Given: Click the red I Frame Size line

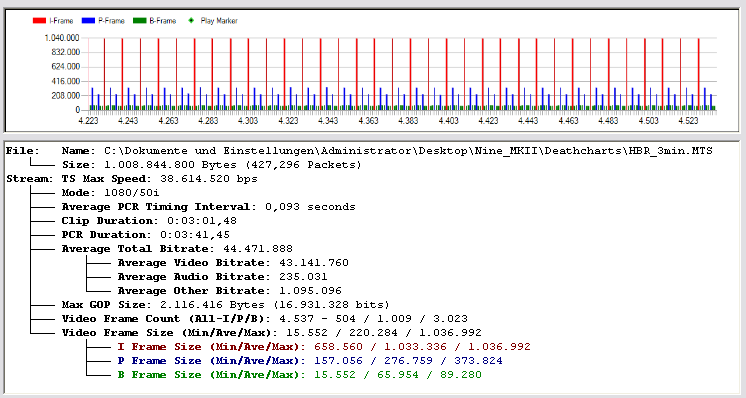Looking at the screenshot, I should tap(324, 347).
